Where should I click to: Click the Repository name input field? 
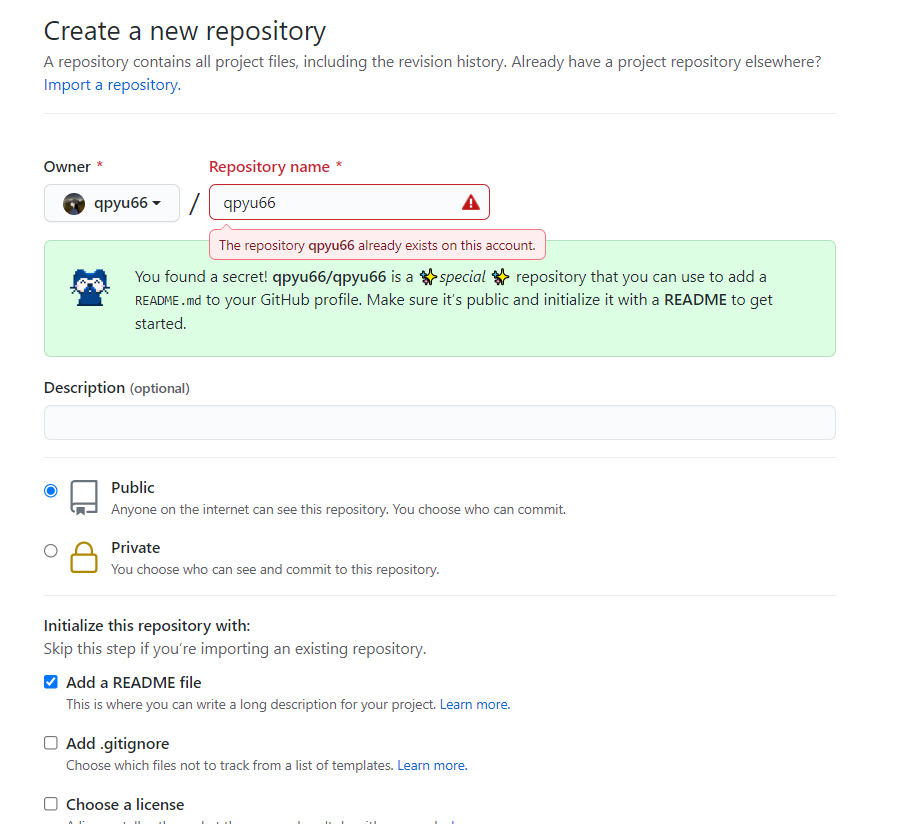(x=349, y=202)
